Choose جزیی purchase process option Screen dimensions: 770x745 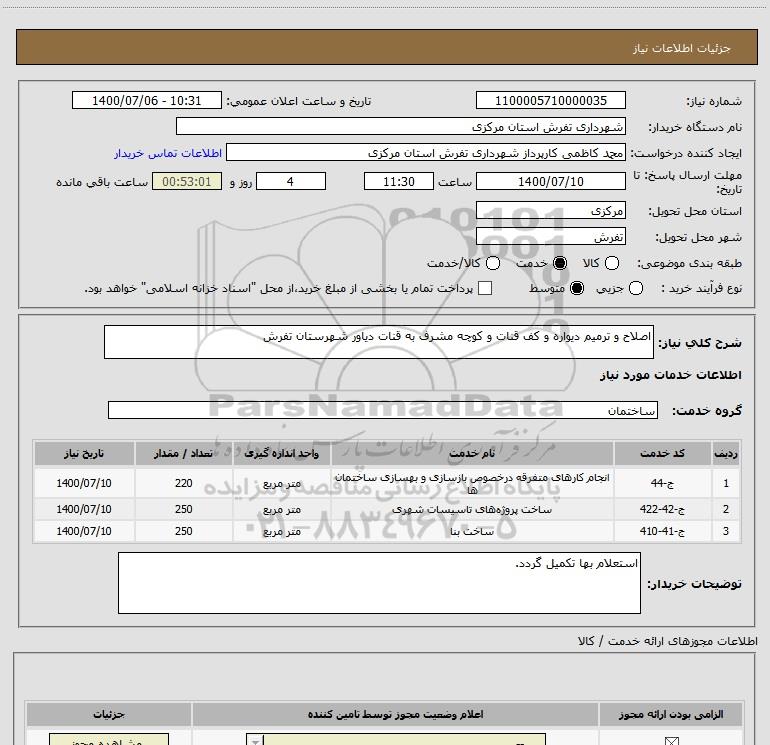[x=635, y=288]
